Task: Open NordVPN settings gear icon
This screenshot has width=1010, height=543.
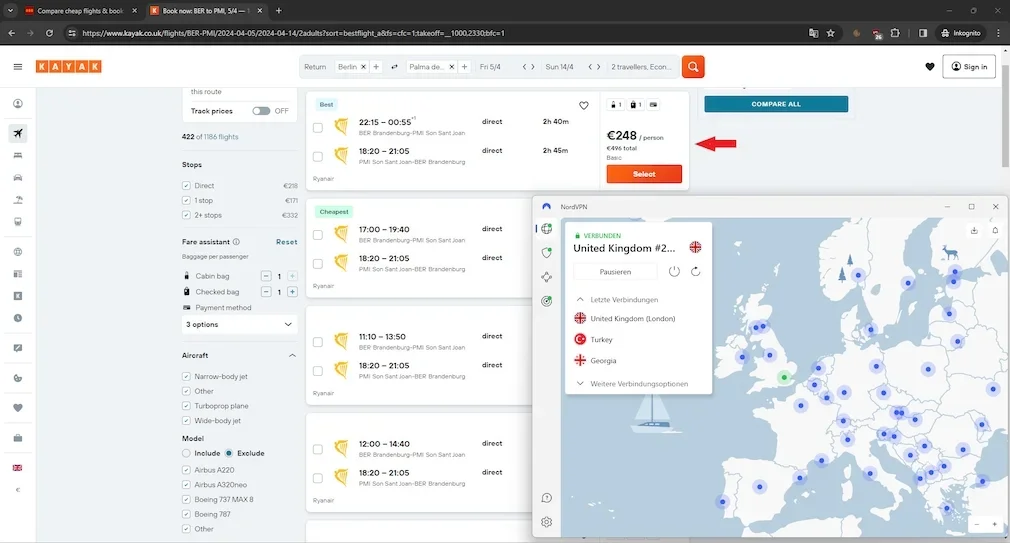Action: [547, 522]
